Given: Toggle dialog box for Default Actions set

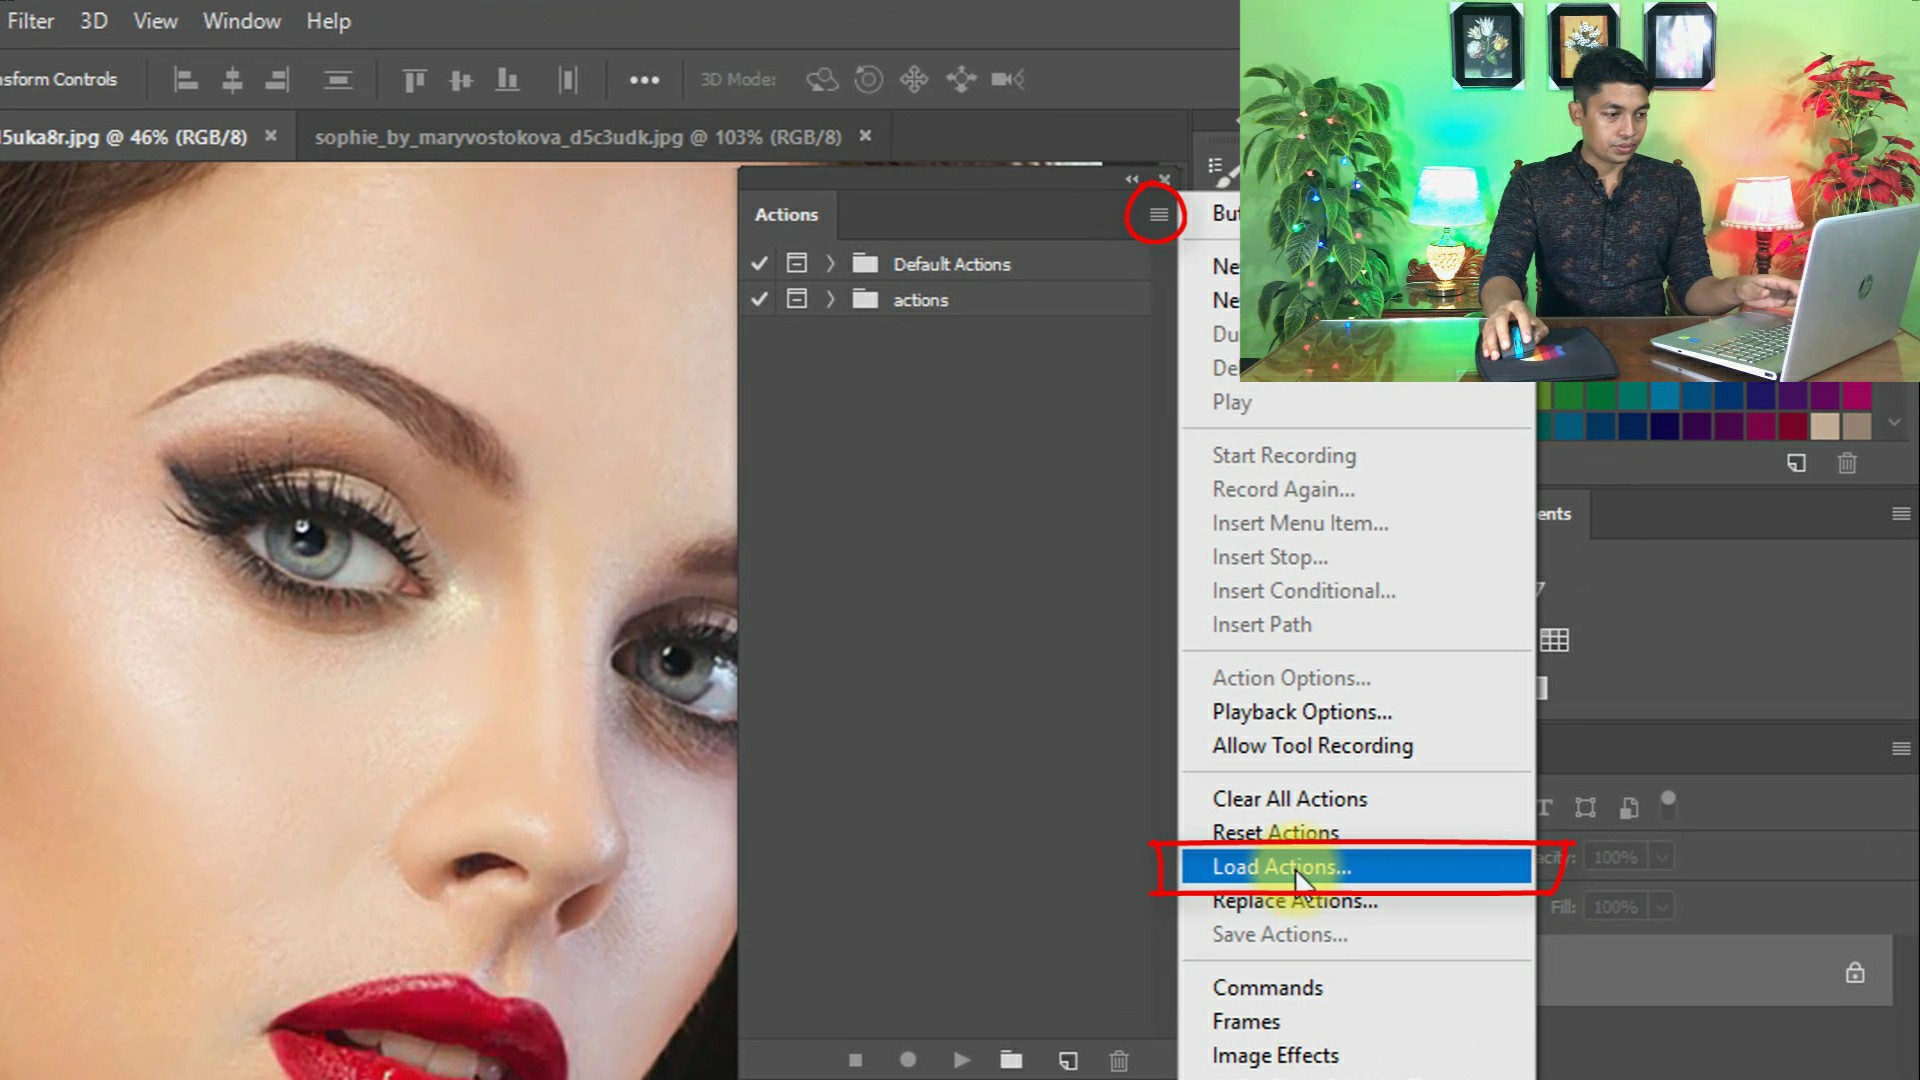Looking at the screenshot, I should click(x=797, y=263).
